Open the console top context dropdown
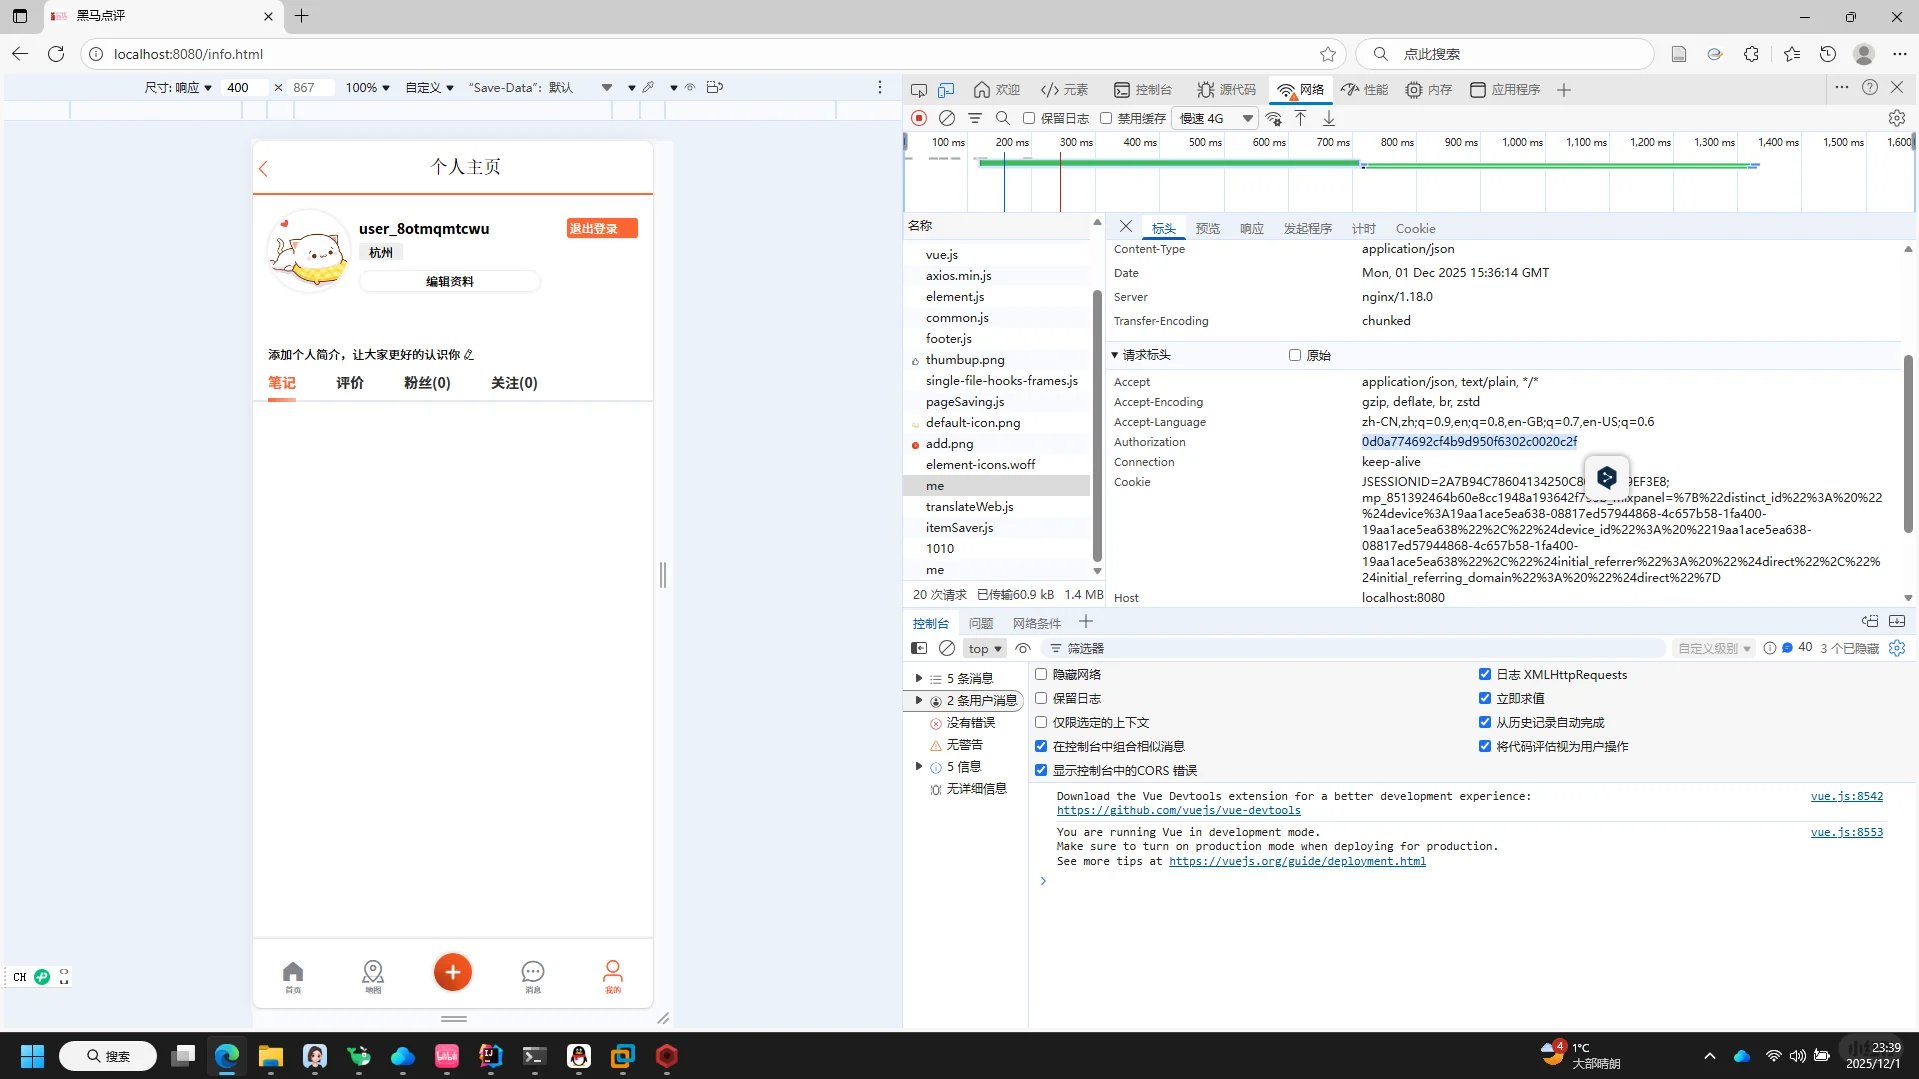 [x=985, y=648]
